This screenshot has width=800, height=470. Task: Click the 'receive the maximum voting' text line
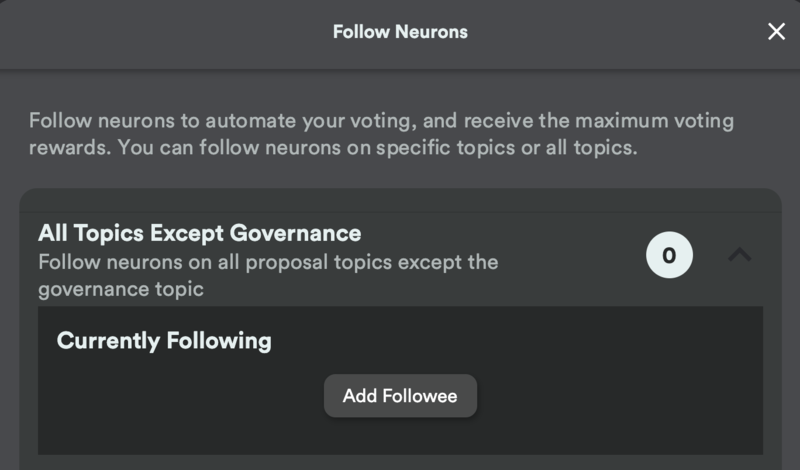coord(599,121)
